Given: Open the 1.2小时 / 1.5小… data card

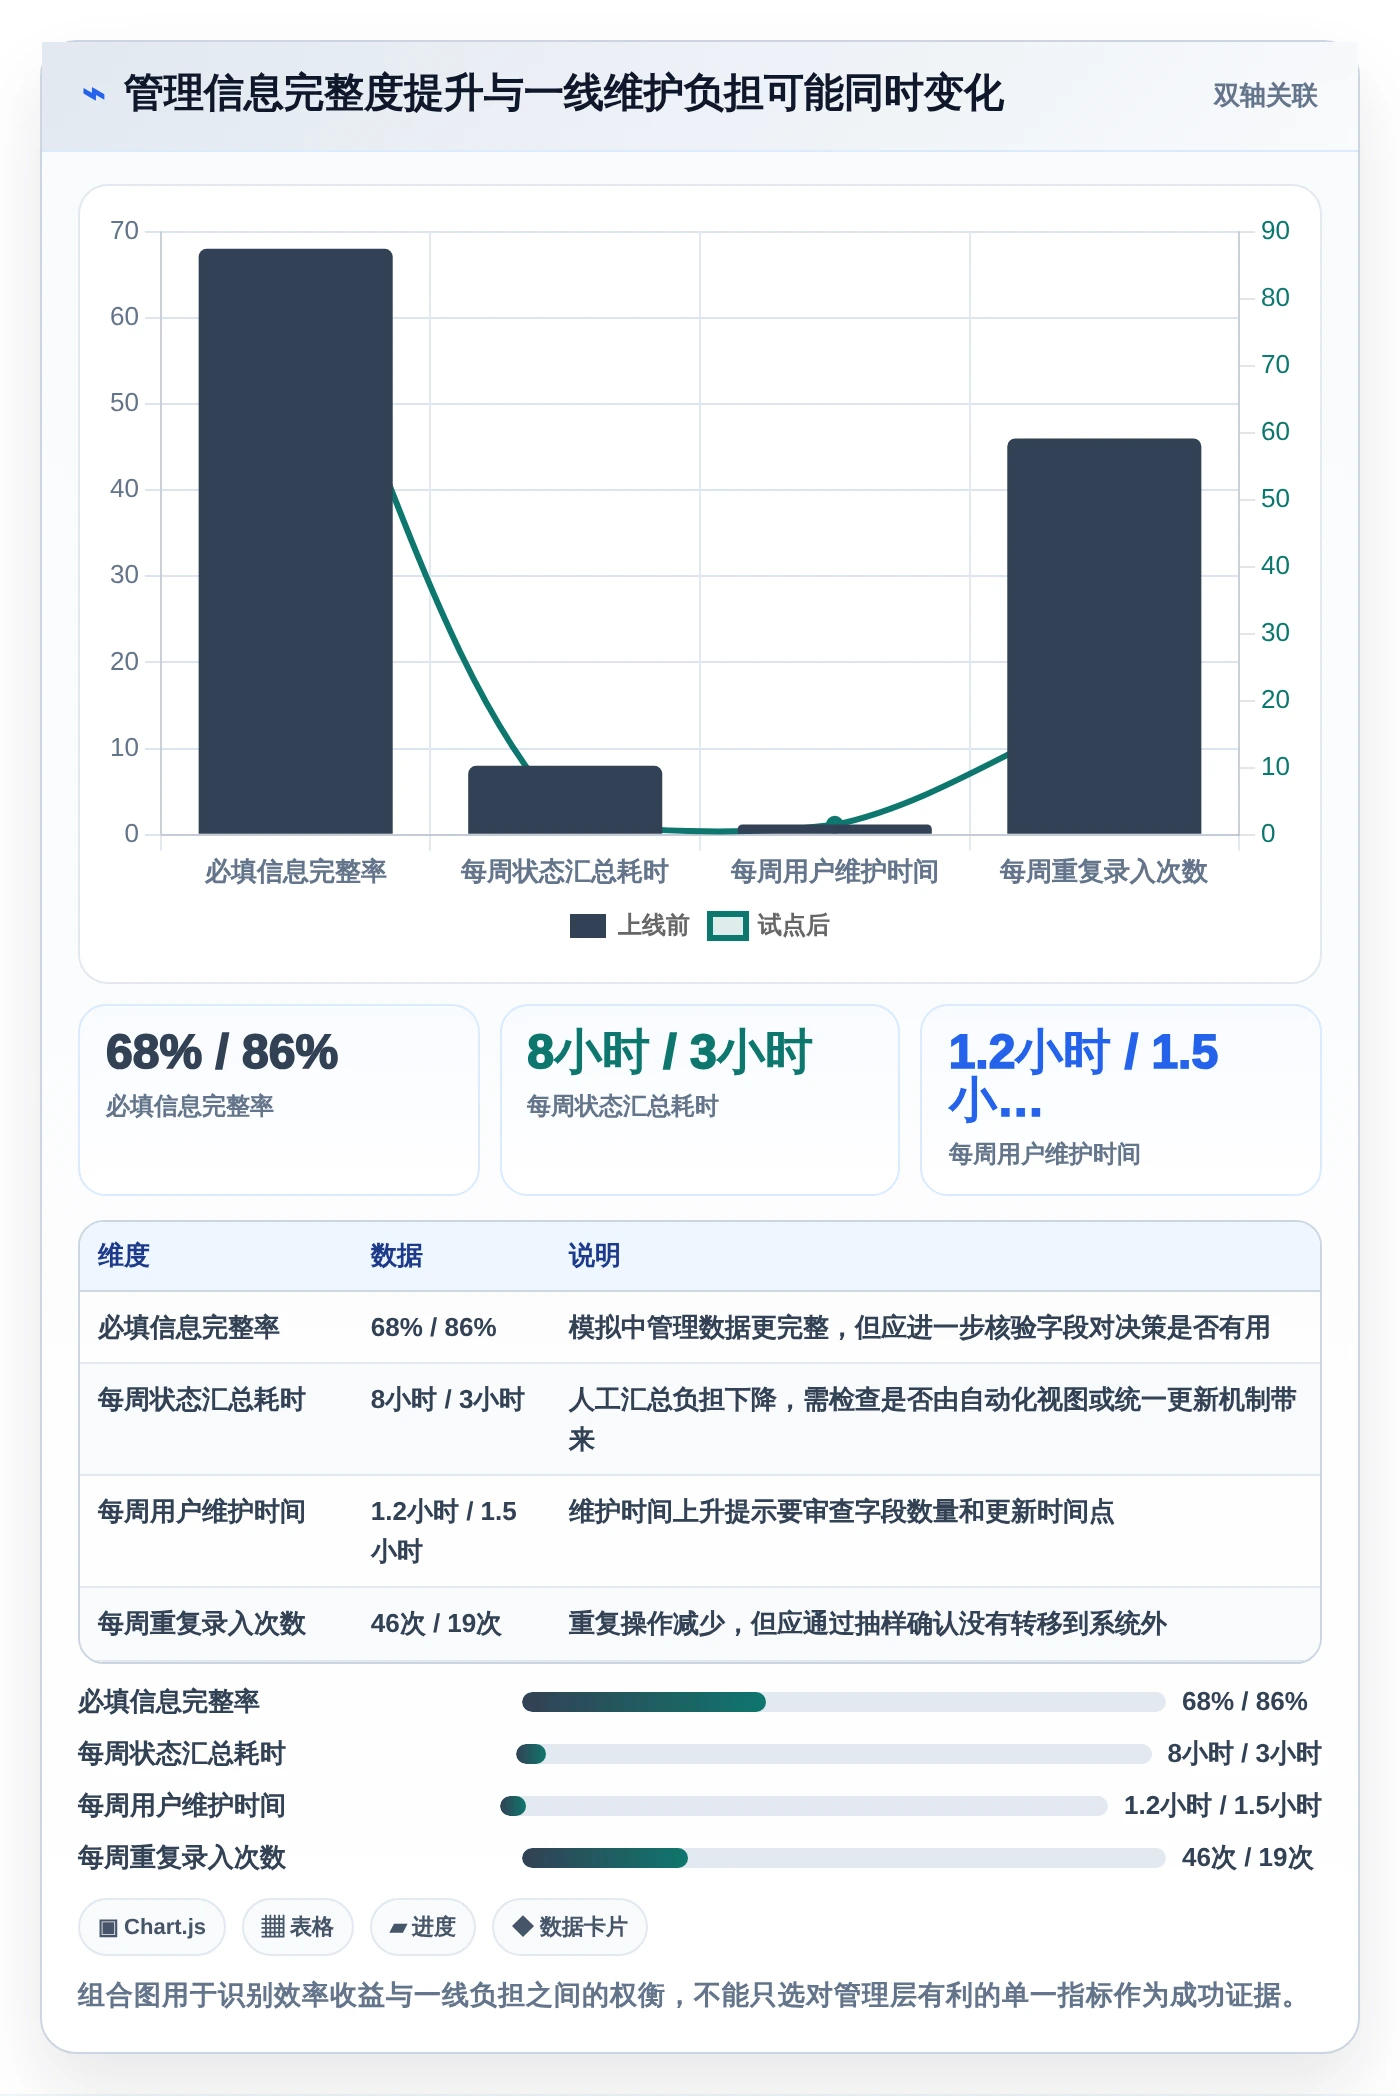Looking at the screenshot, I should (x=1121, y=1100).
